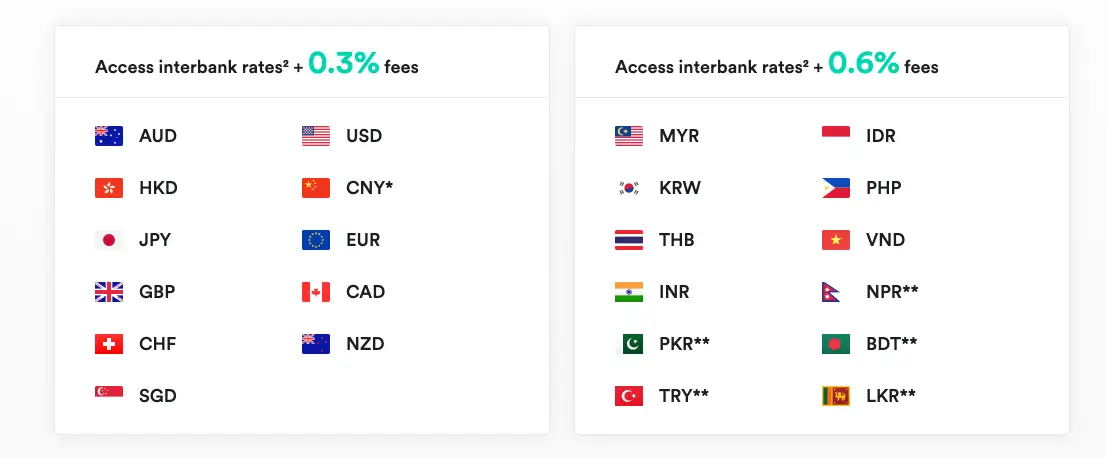Click the CNY* currency label
1106x457 pixels.
click(370, 188)
